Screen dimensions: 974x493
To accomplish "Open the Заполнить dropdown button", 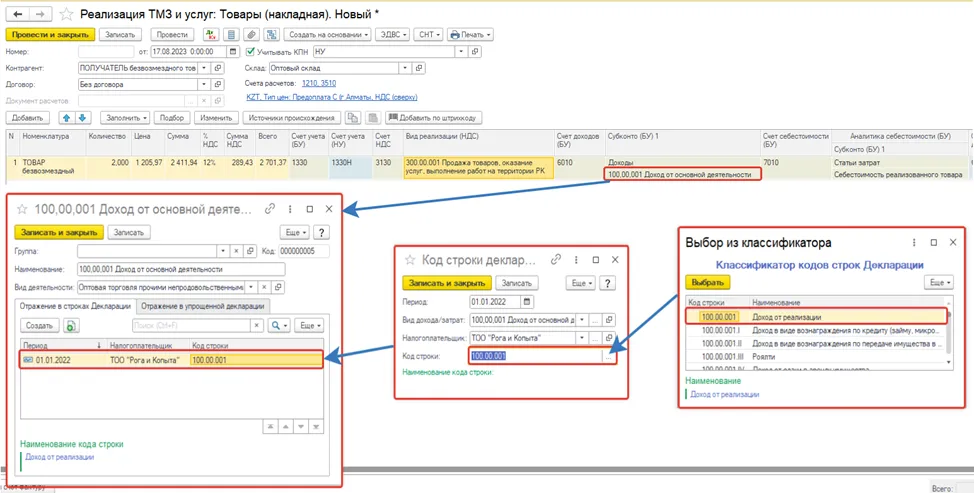I will tap(126, 117).
